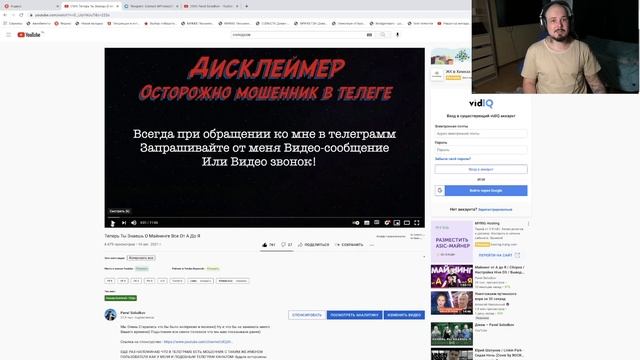This screenshot has height=360, width=640.
Task: Click the ПОДЕЛИТЬСЯ share button
Action: (313, 245)
